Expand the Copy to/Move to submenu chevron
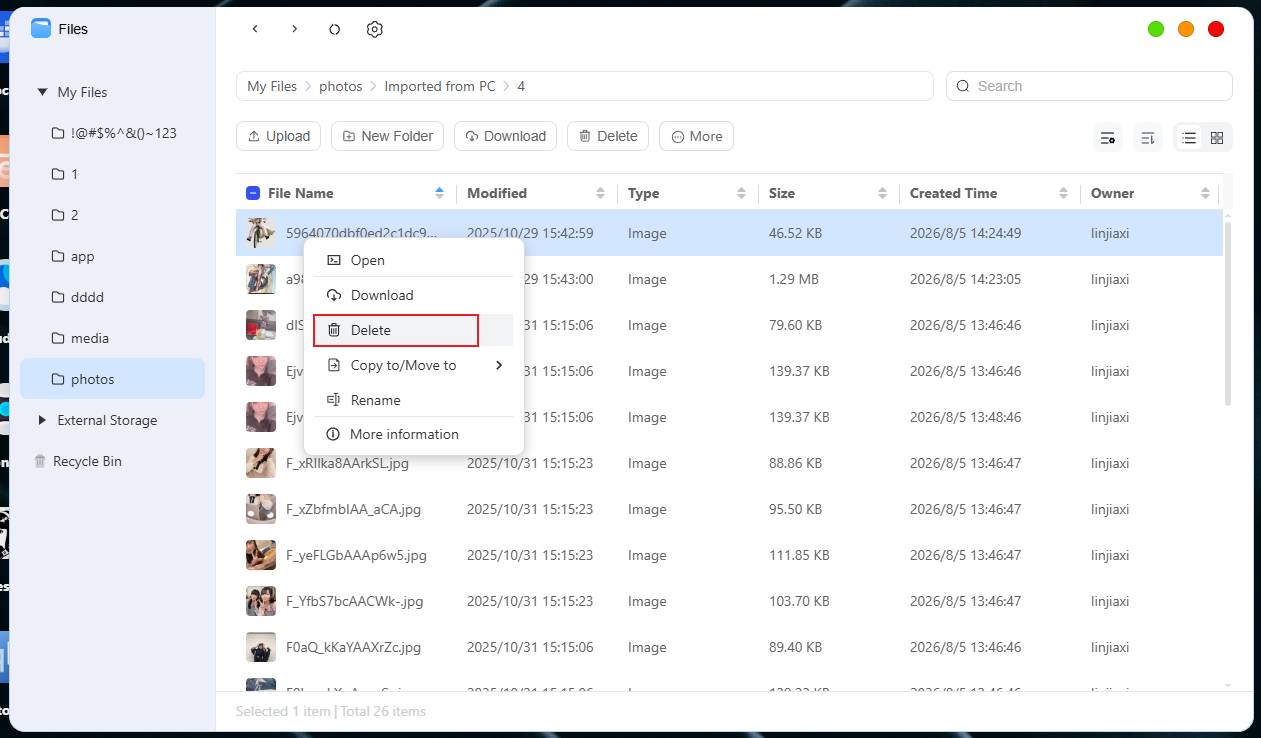 (499, 365)
